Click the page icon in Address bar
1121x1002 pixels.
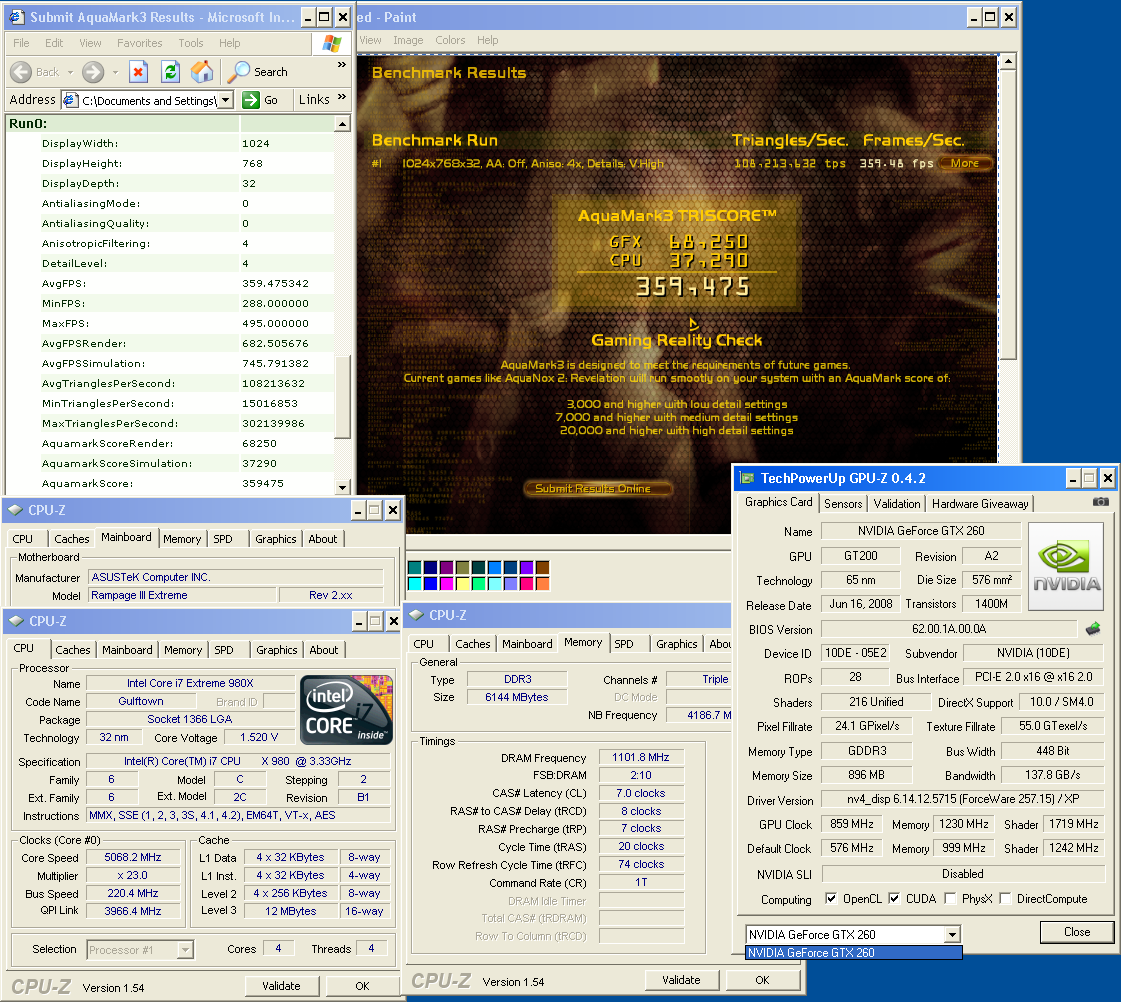coord(71,100)
